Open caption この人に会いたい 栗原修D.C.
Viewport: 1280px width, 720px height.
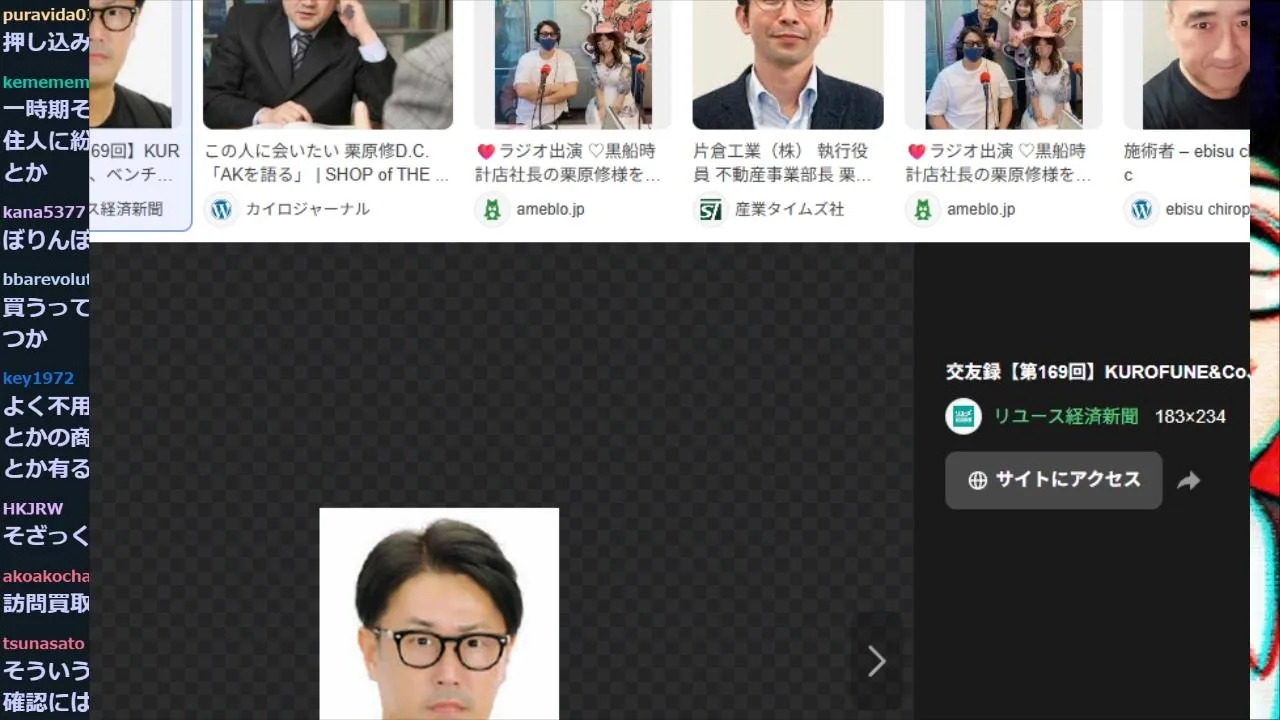click(x=327, y=163)
